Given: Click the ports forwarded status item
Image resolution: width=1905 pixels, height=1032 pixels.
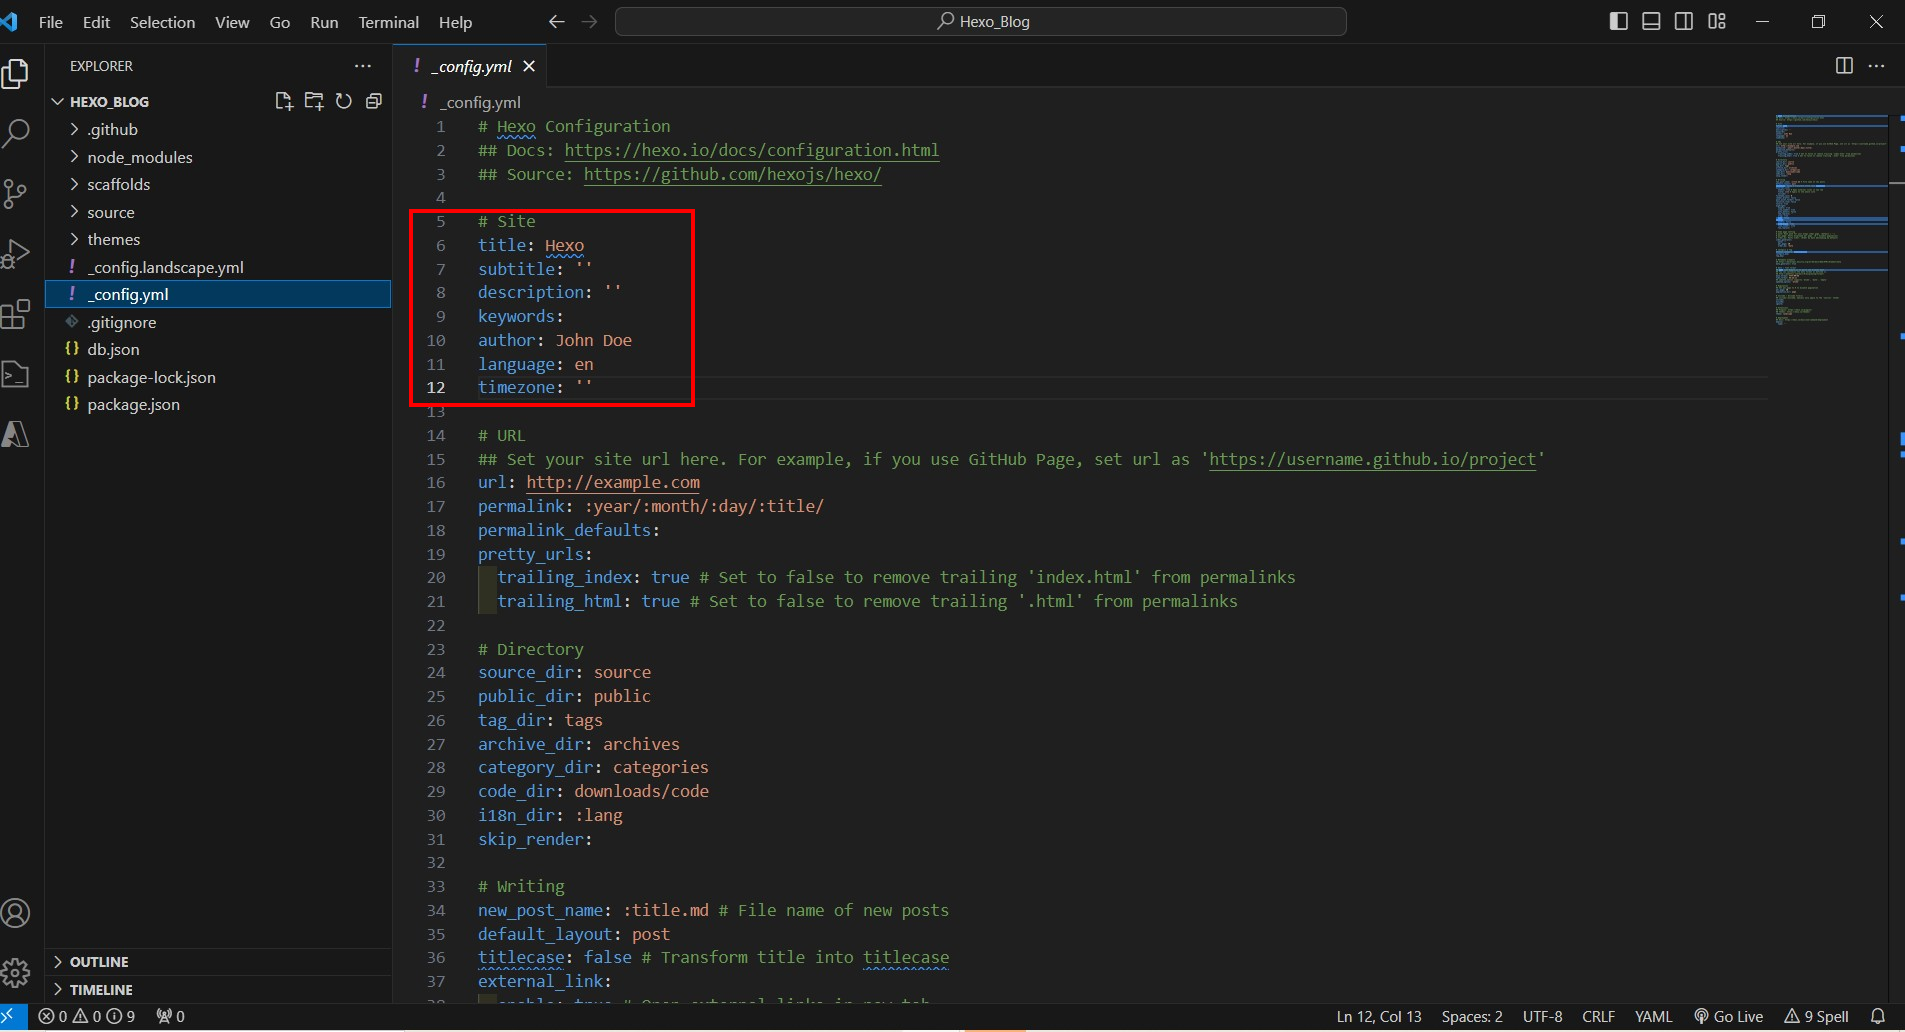Looking at the screenshot, I should 170,1017.
